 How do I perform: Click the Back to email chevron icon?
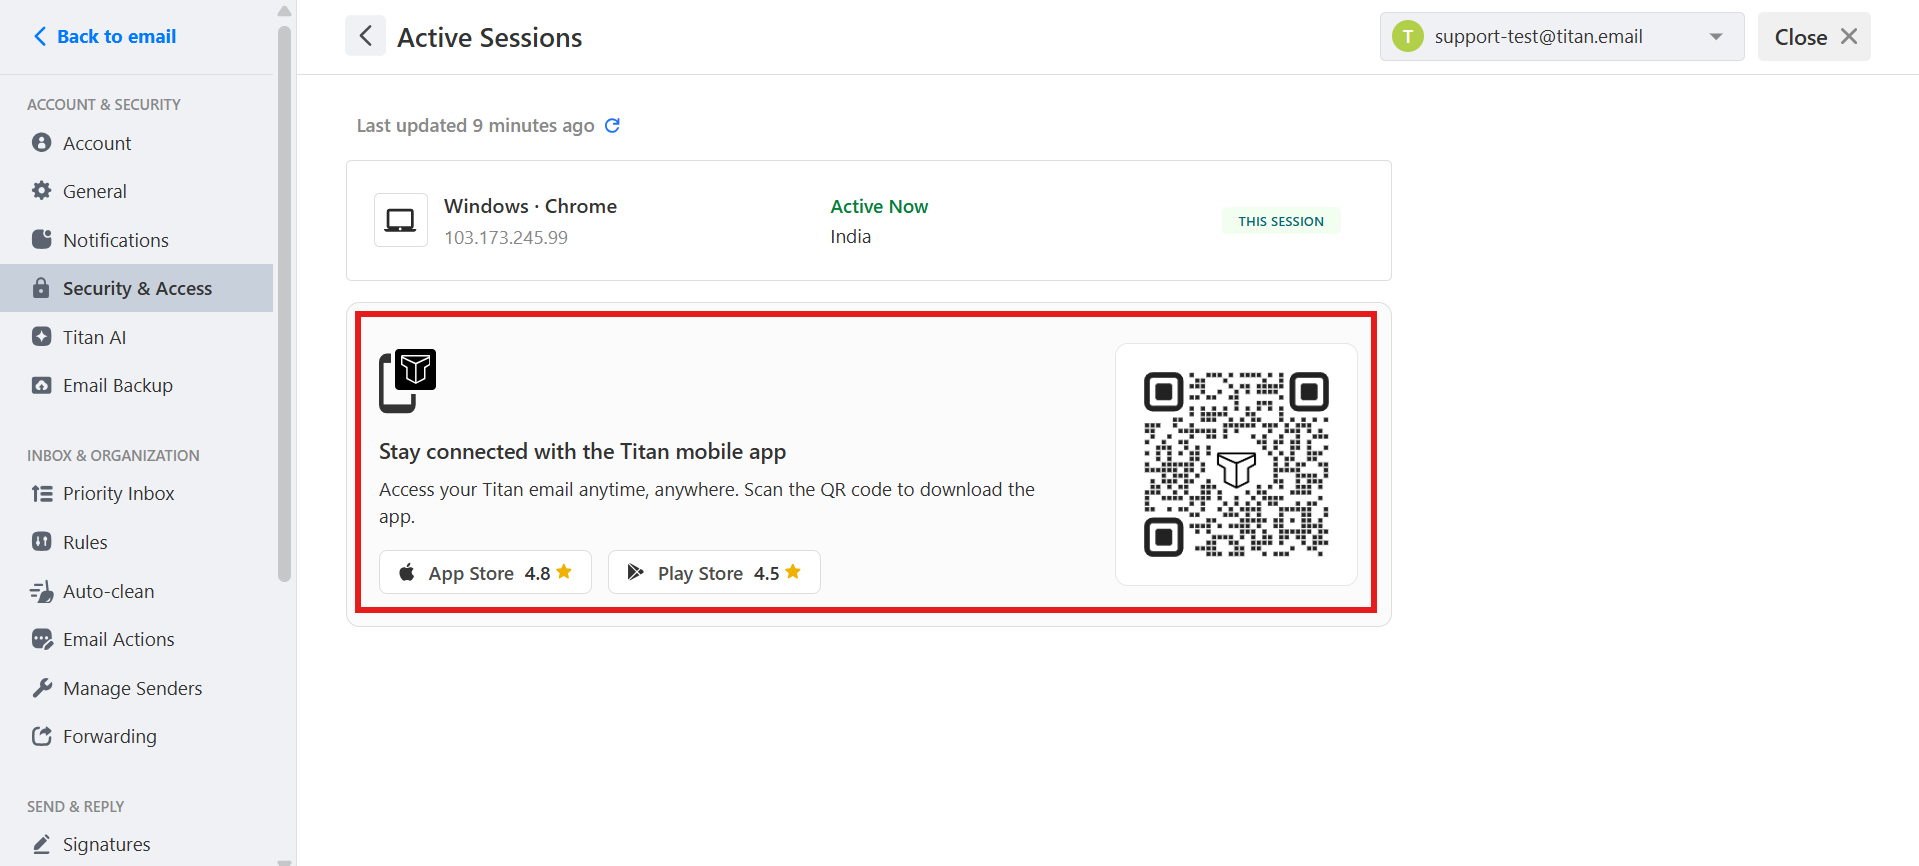40,37
